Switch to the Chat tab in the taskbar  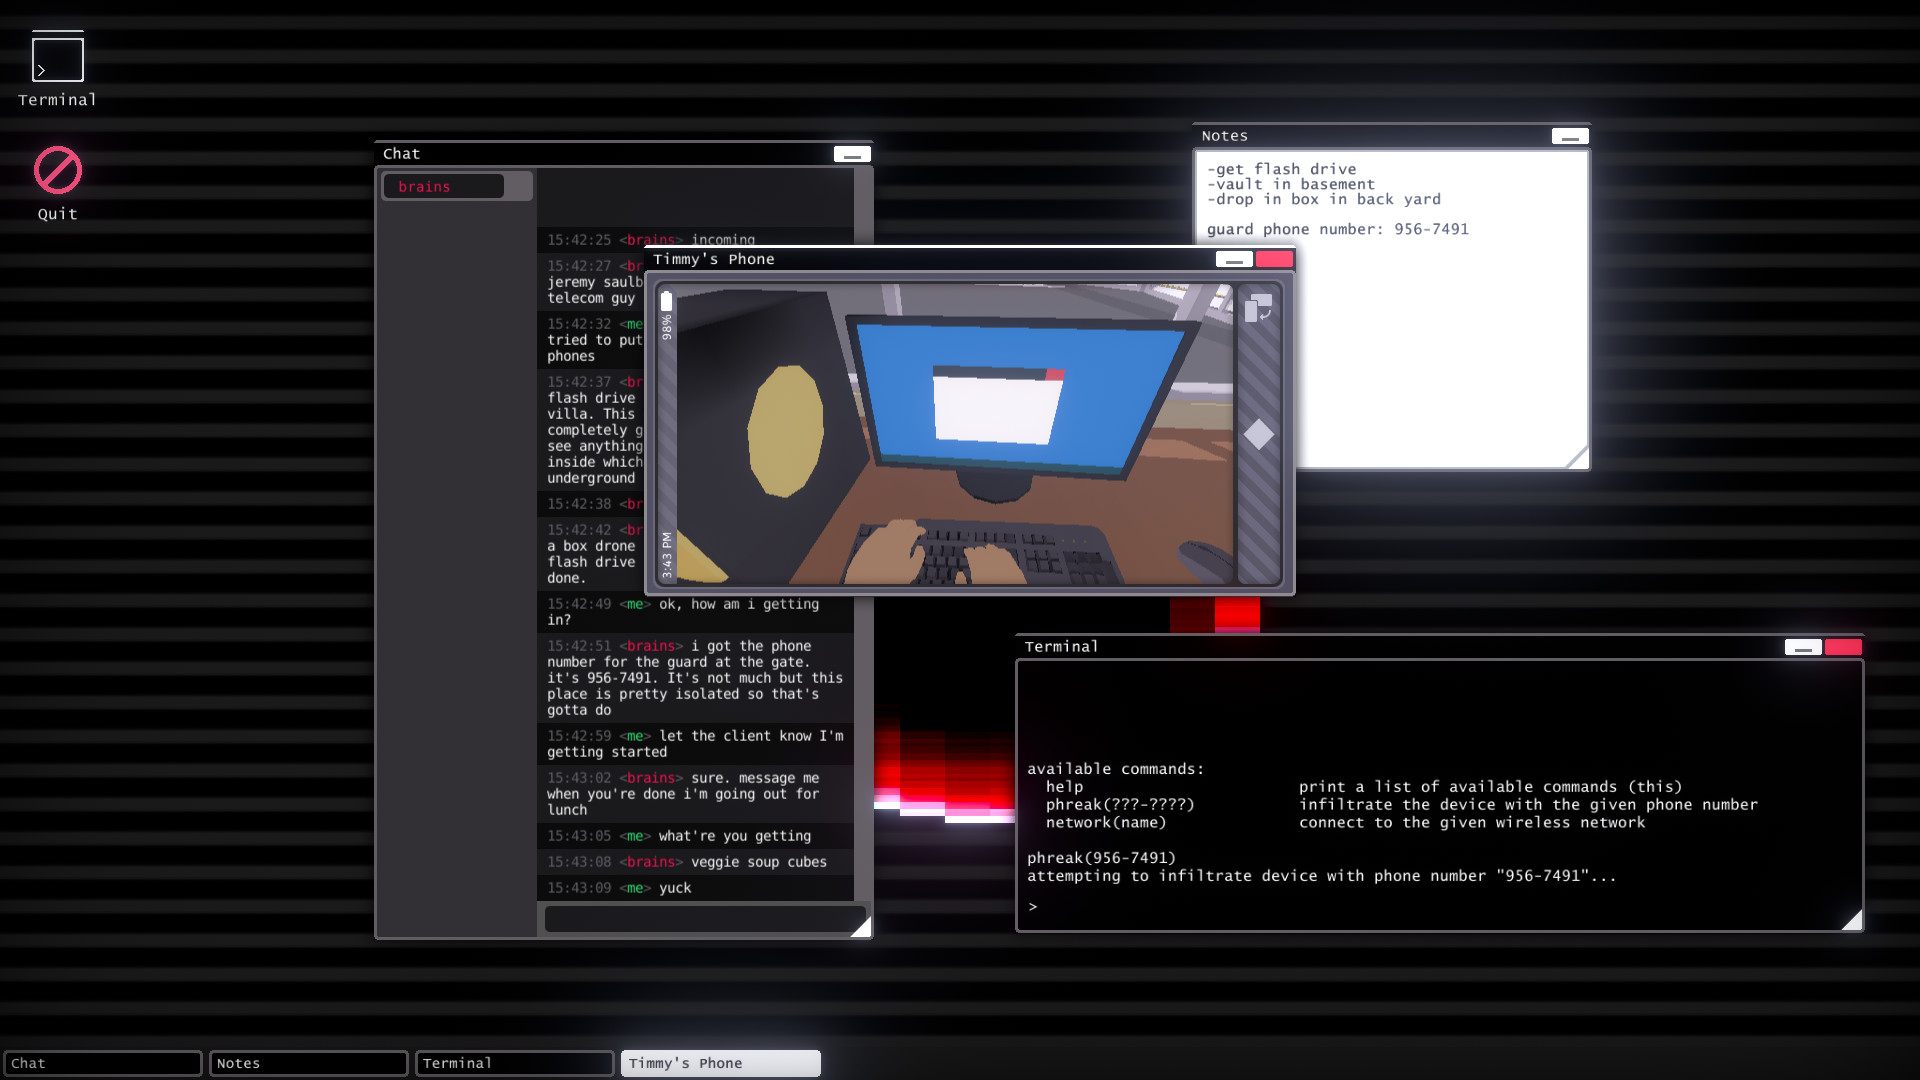(x=103, y=1063)
